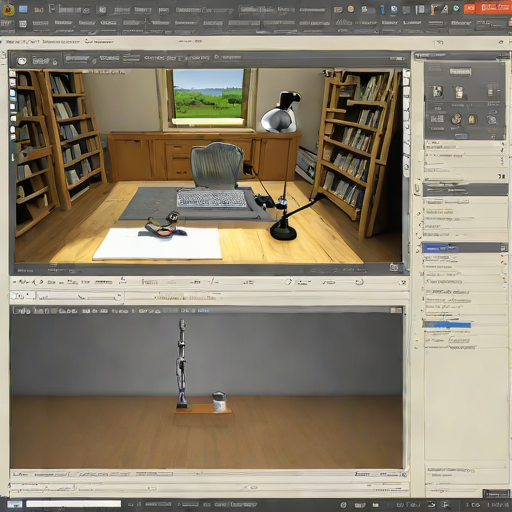Screen dimensions: 512x512
Task: Collapse the dark gray section header in right sidebar
Action: 465,190
